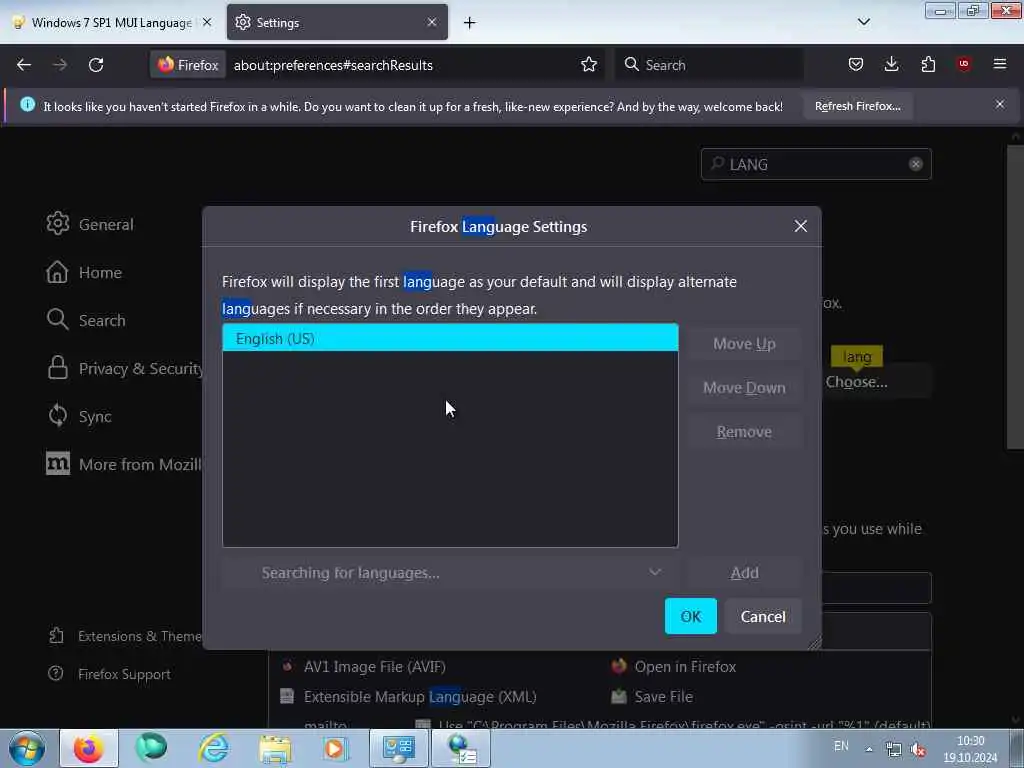Open the uBlock Origin shield icon
This screenshot has width=1024, height=768.
pyautogui.click(x=963, y=64)
